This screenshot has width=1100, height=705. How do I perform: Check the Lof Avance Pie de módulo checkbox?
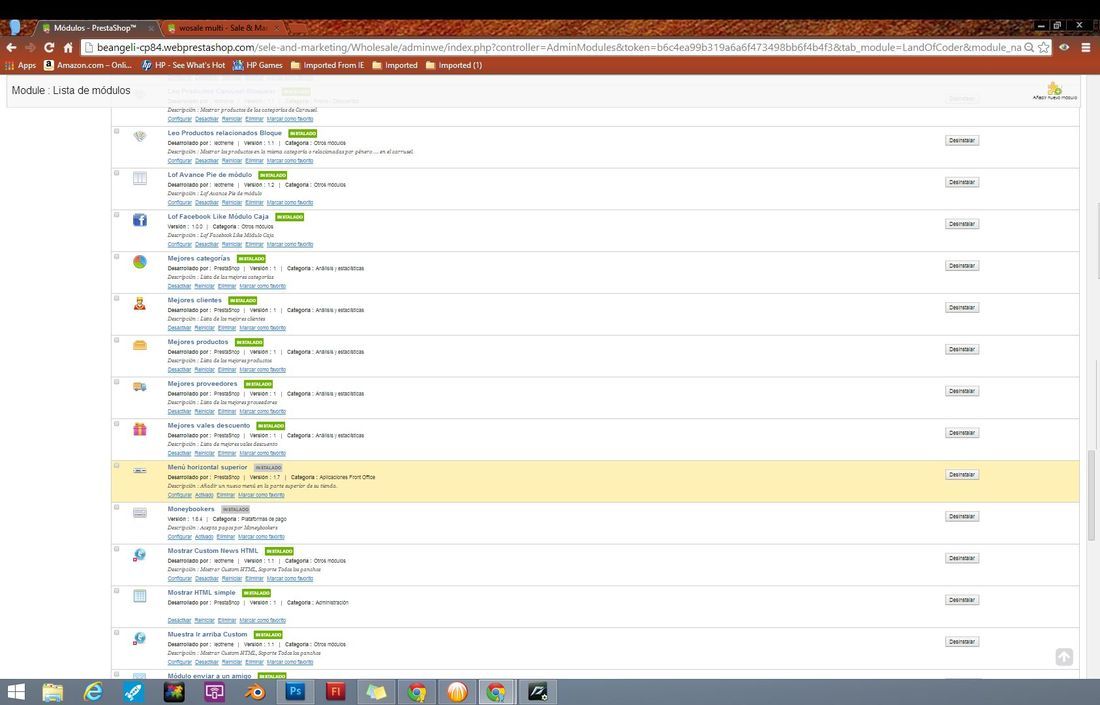(x=117, y=173)
